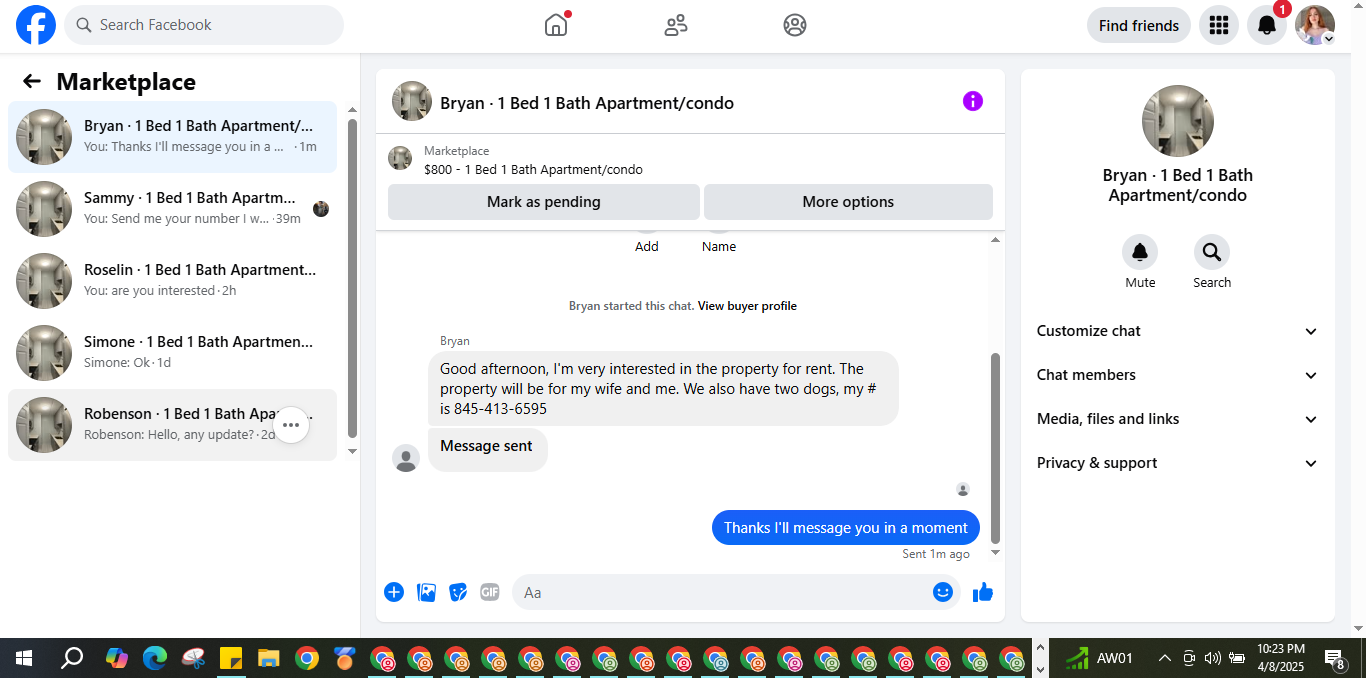Click the thumbs-up like icon
1366x678 pixels.
click(x=983, y=592)
